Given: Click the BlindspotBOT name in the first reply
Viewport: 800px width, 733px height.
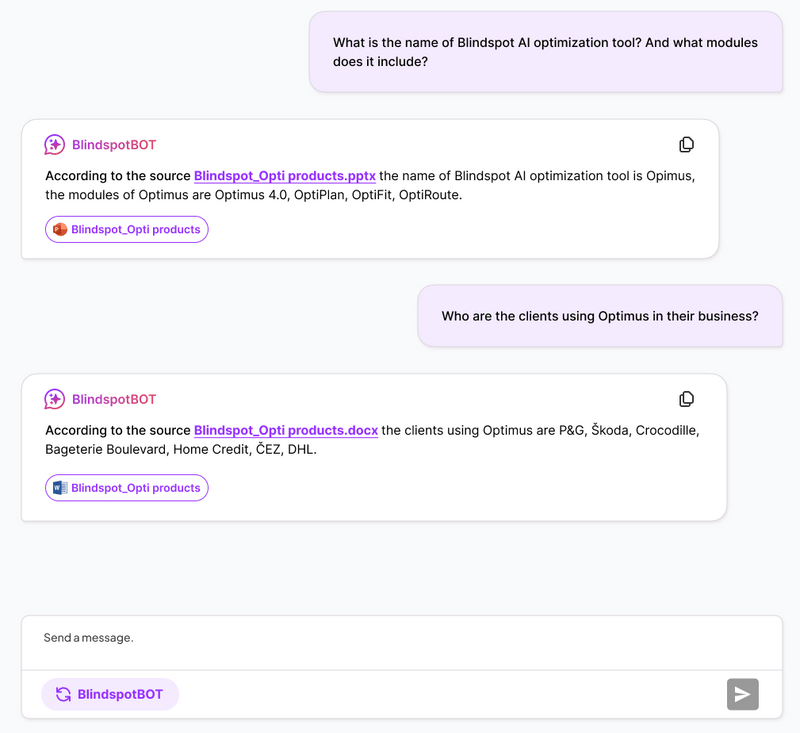Looking at the screenshot, I should coord(114,145).
